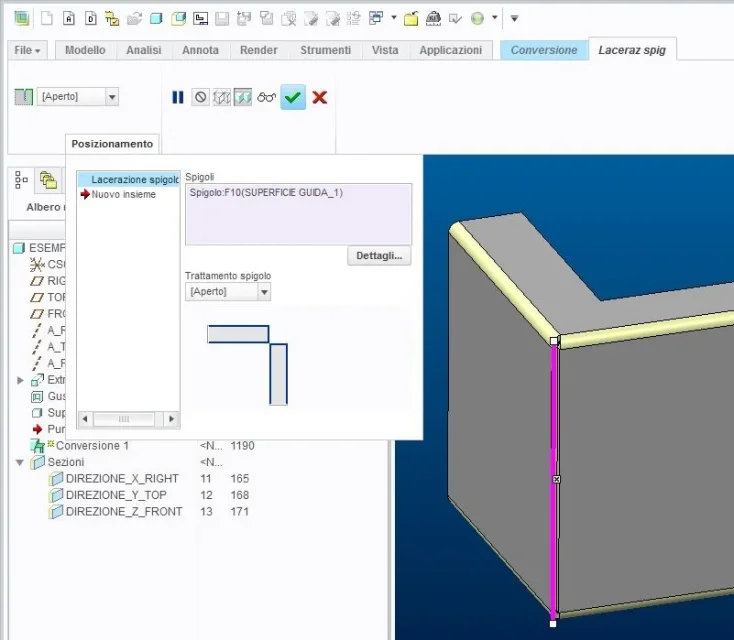Cancel the edge rip with red X
This screenshot has height=640, width=734.
(x=320, y=97)
